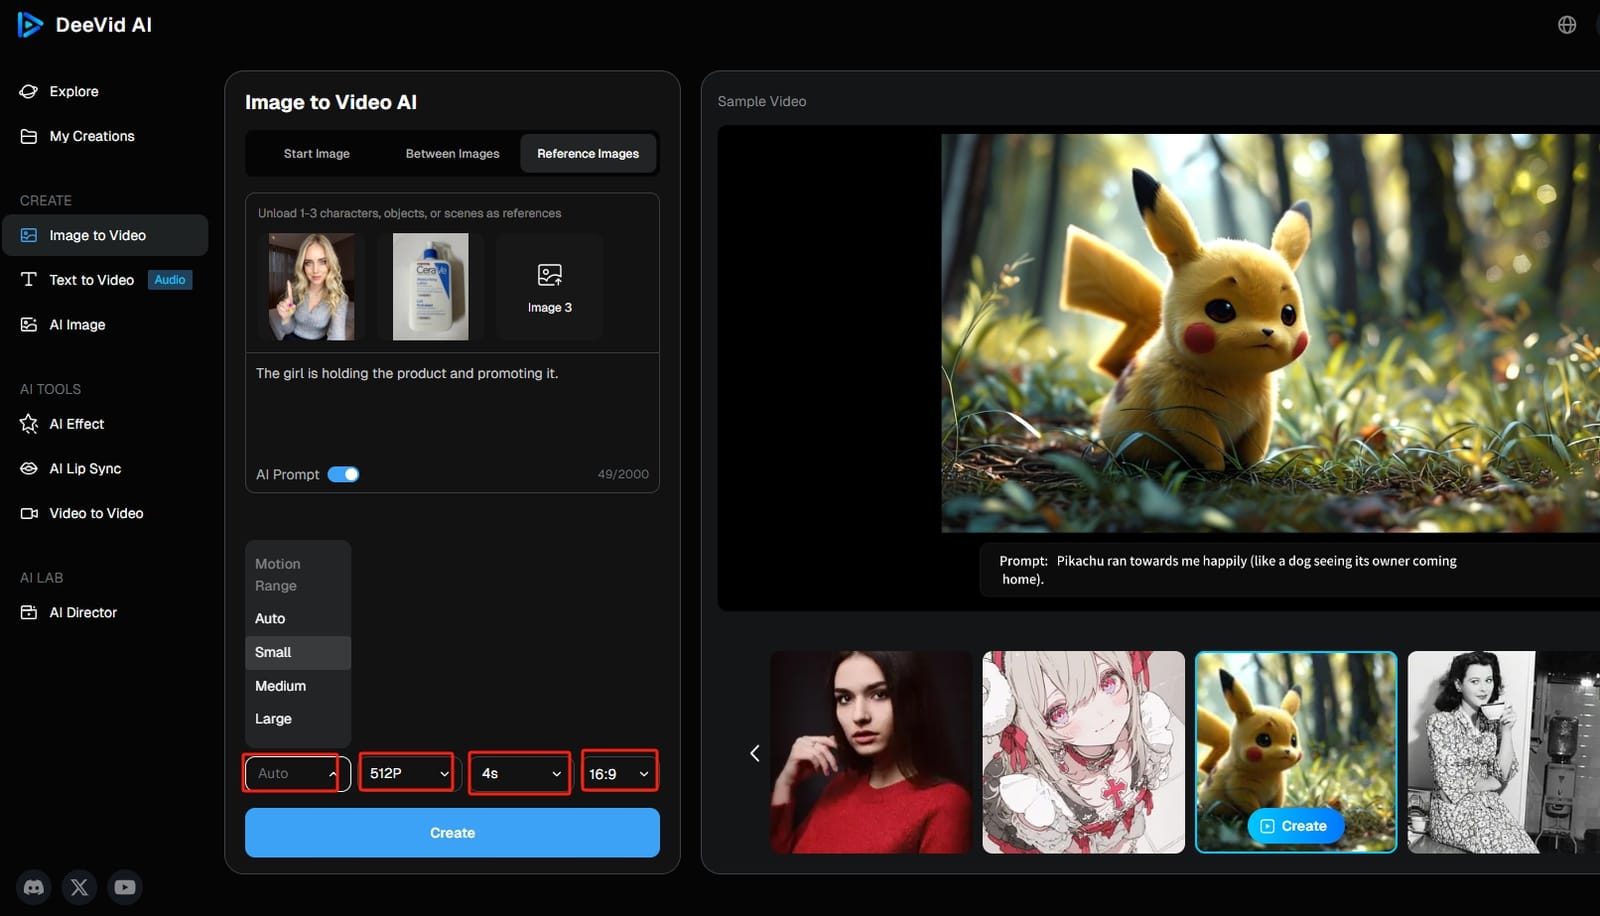Click the language globe icon
Screen dimensions: 1600x916
point(1566,24)
